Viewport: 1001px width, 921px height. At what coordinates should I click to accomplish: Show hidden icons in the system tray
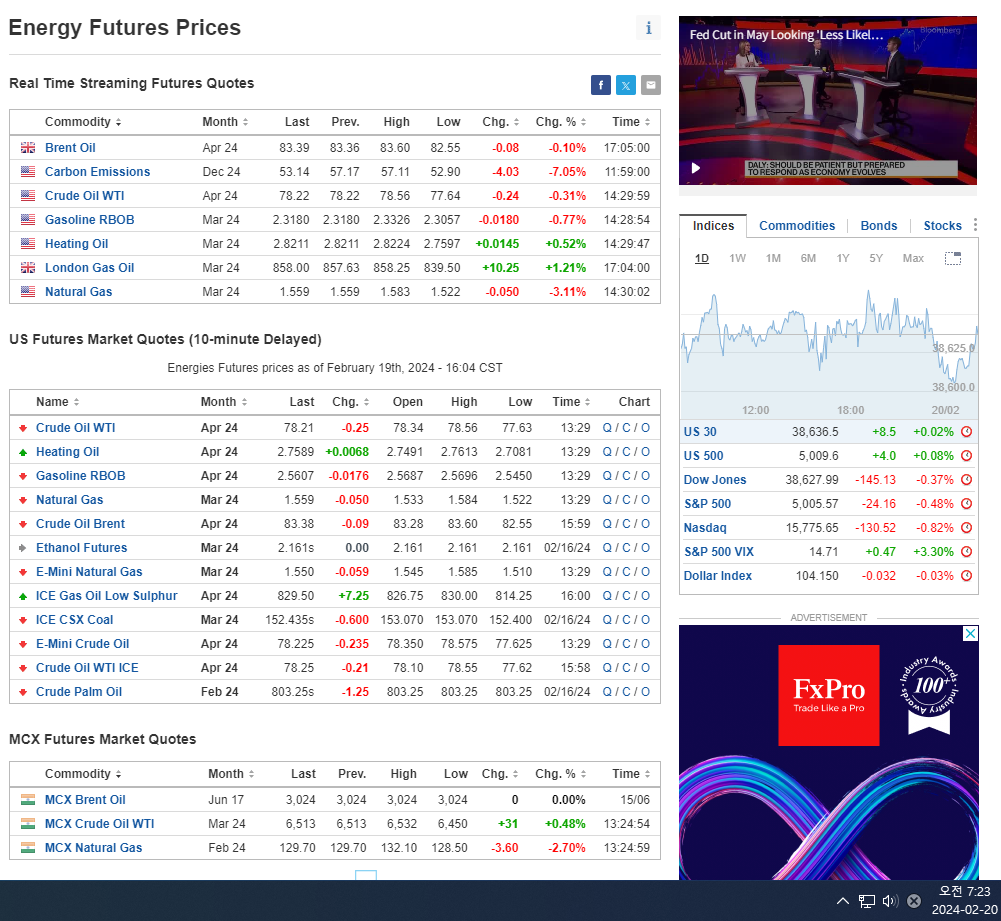pyautogui.click(x=843, y=901)
